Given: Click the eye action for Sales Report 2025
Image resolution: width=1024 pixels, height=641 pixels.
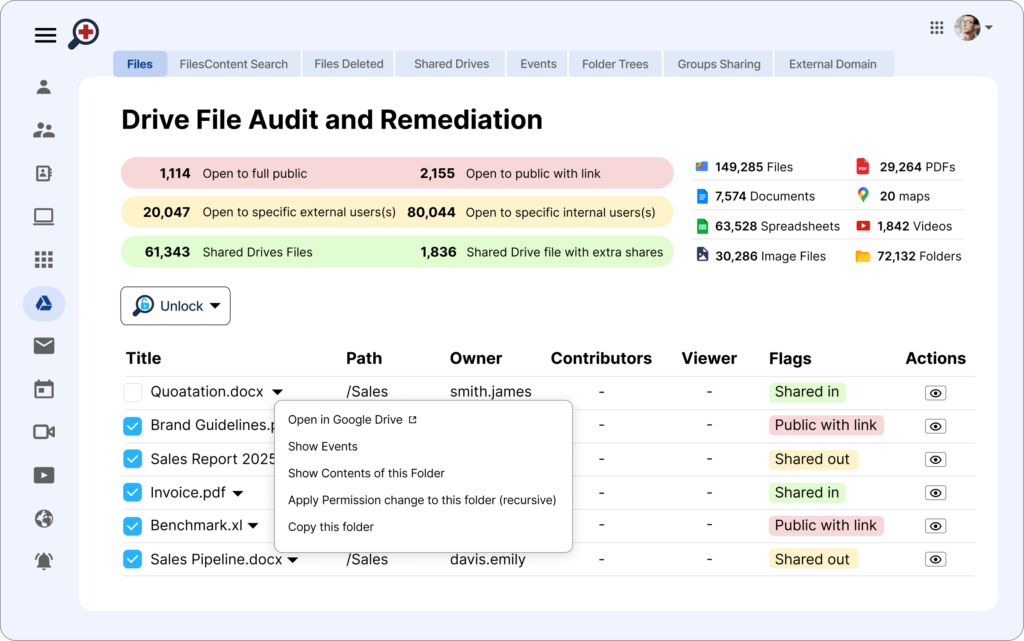Looking at the screenshot, I should click(x=935, y=460).
